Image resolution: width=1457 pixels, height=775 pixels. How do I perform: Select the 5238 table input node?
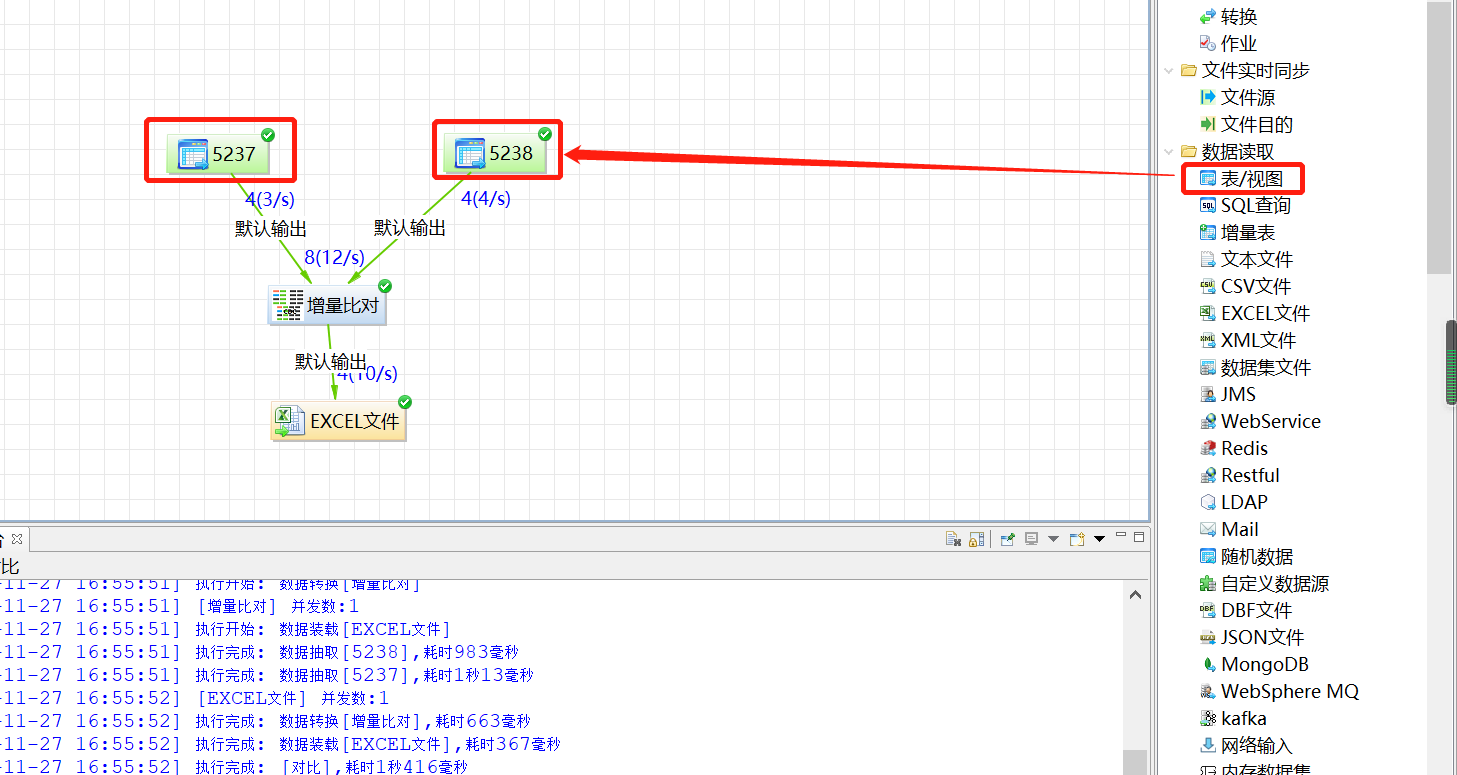pyautogui.click(x=497, y=153)
